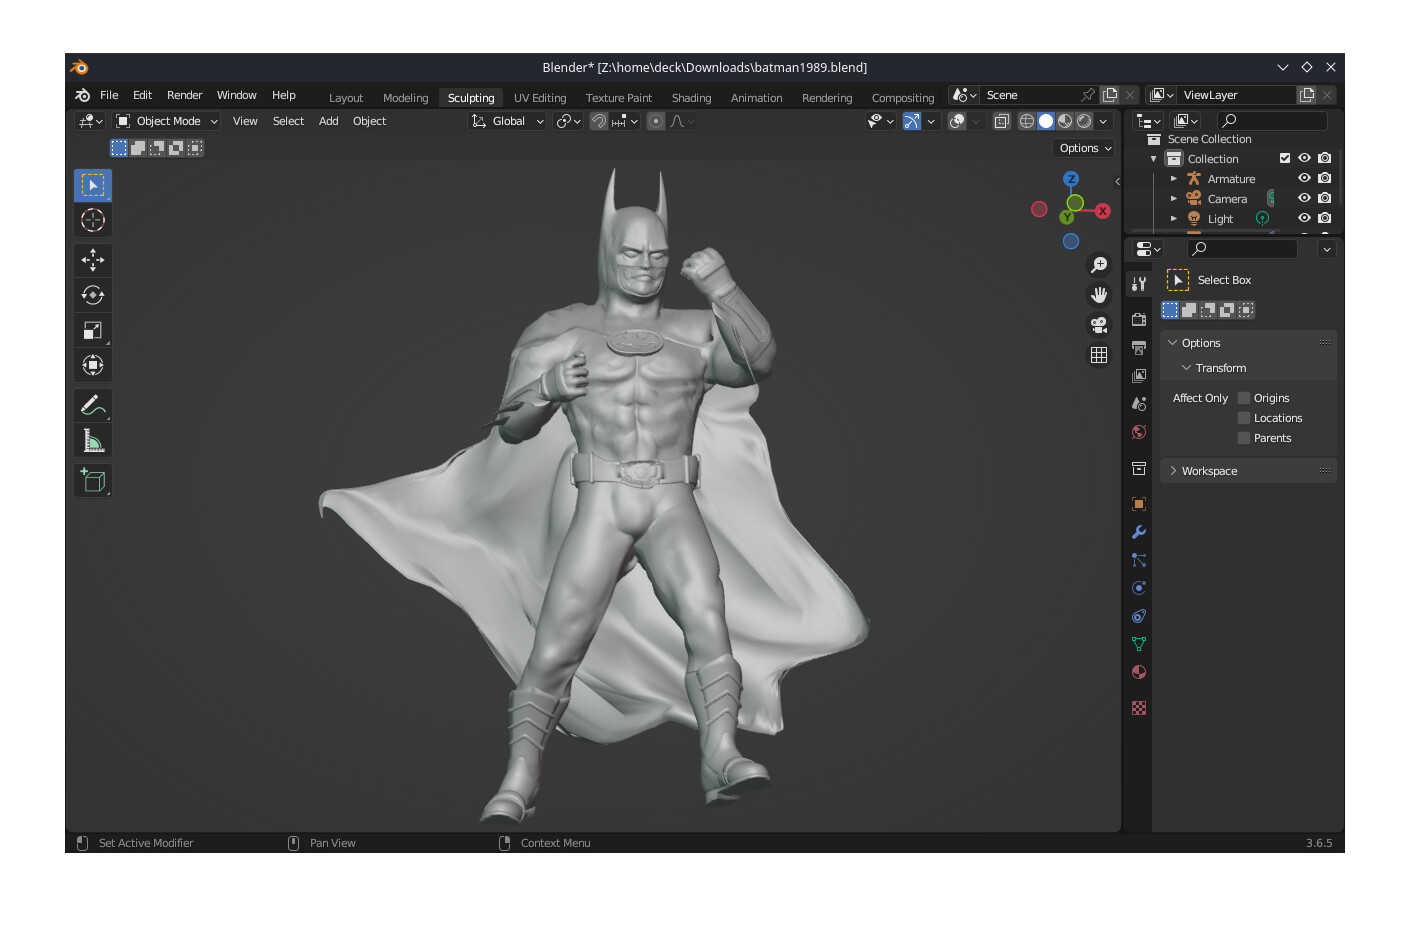Viewport: 1410px width, 930px height.
Task: Open the Output properties tab
Action: pyautogui.click(x=1138, y=348)
